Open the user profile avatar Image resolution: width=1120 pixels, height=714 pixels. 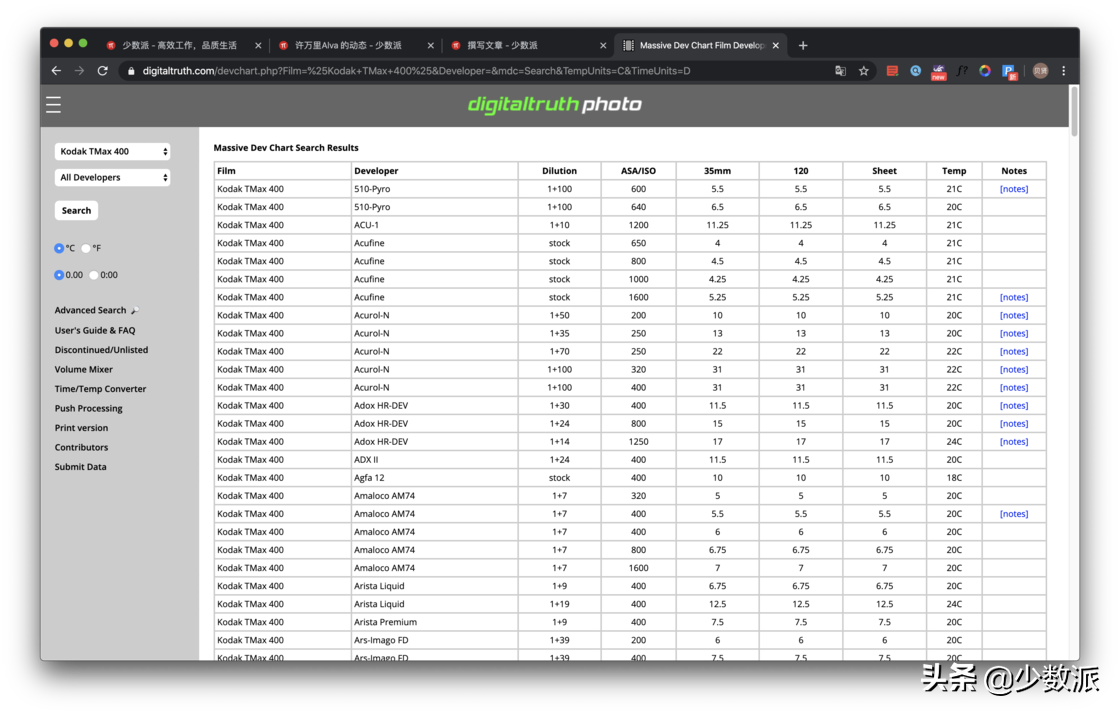[1041, 71]
